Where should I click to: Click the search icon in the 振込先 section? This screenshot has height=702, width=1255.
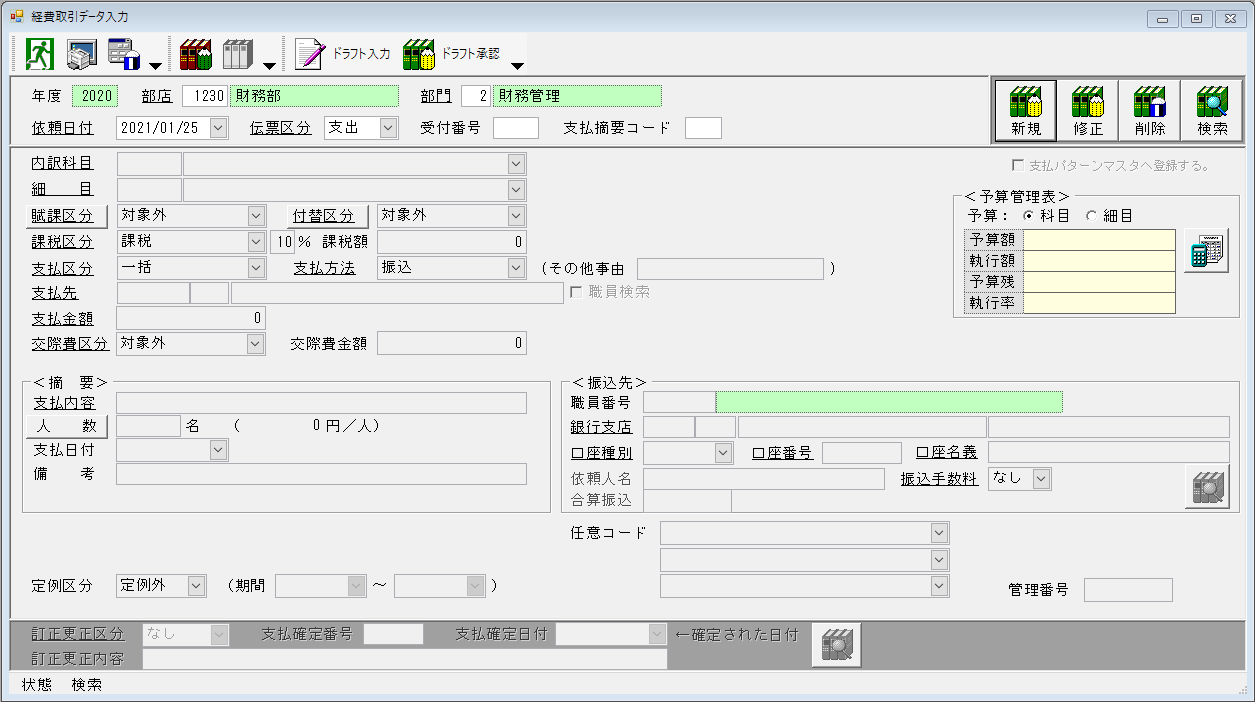pos(1207,487)
